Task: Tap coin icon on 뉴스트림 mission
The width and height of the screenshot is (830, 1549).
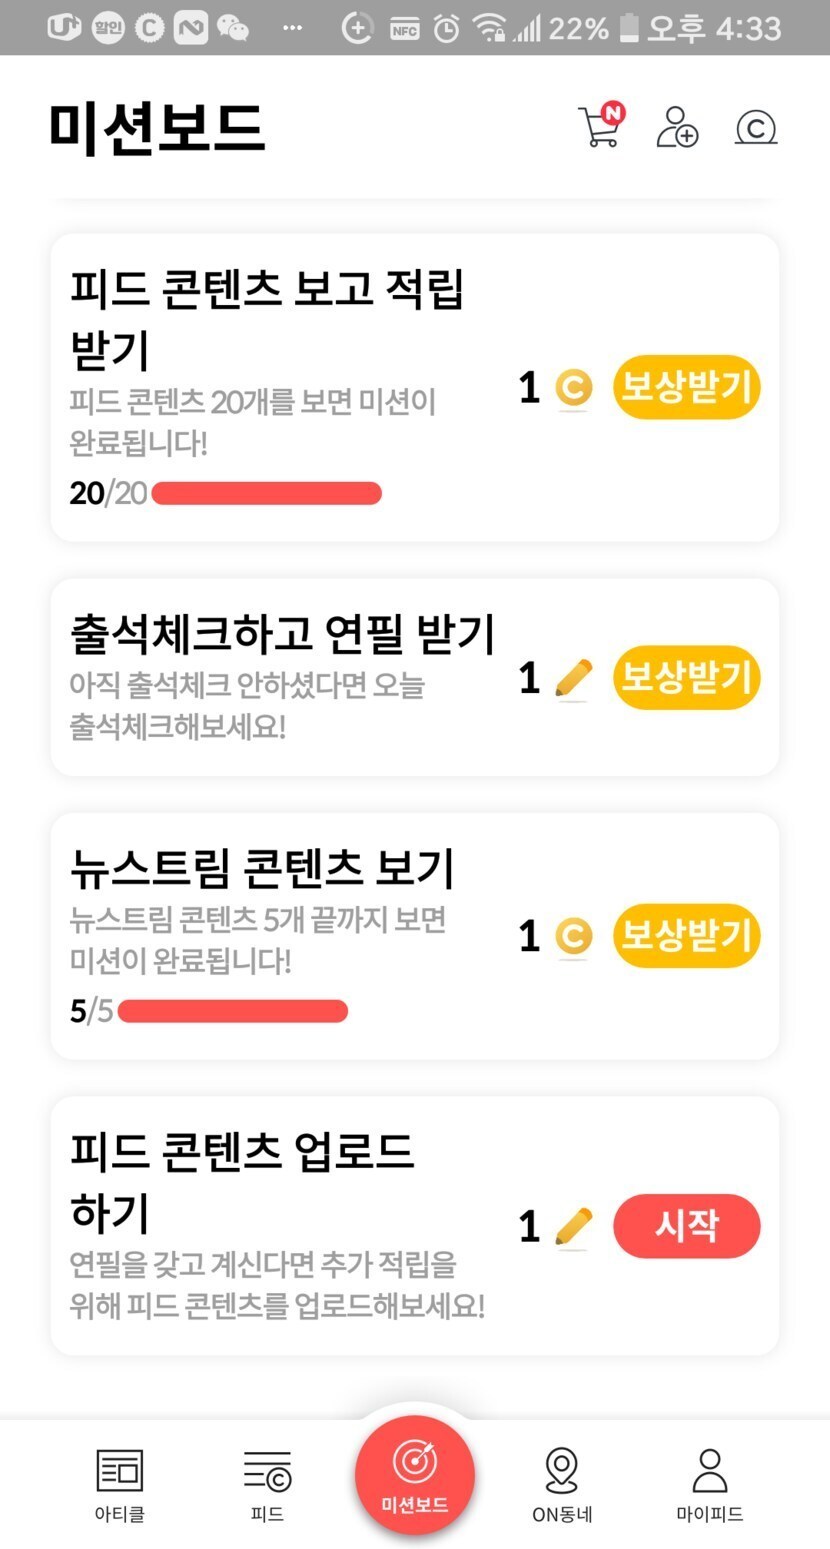Action: [573, 937]
